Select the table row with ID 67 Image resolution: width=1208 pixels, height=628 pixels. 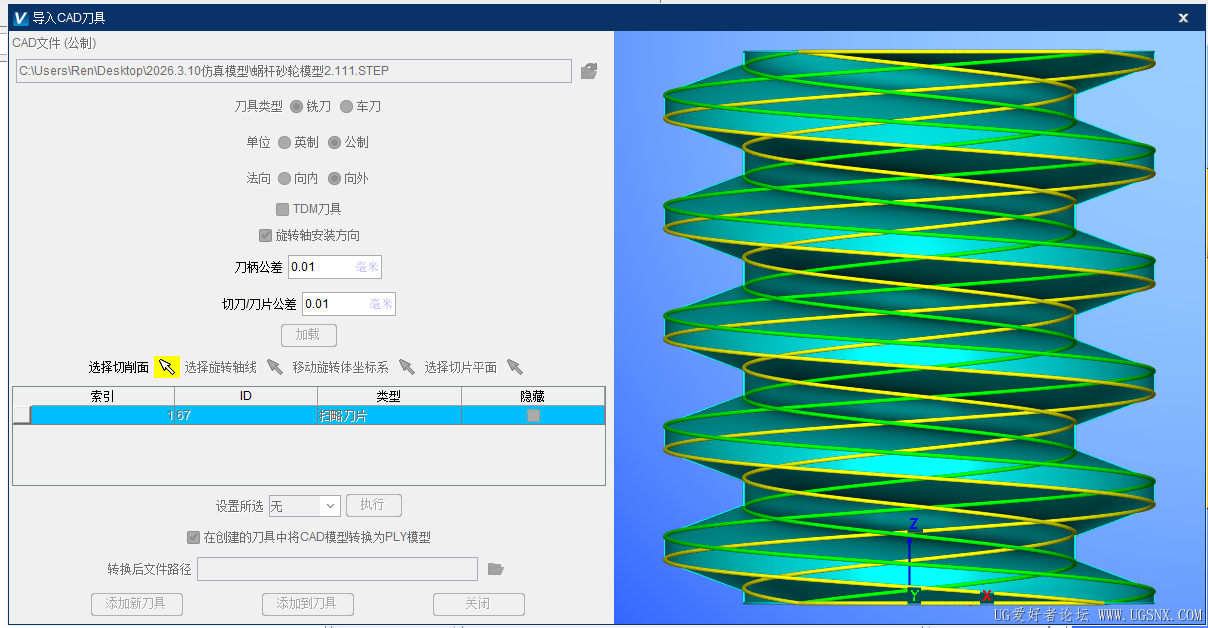pyautogui.click(x=309, y=415)
